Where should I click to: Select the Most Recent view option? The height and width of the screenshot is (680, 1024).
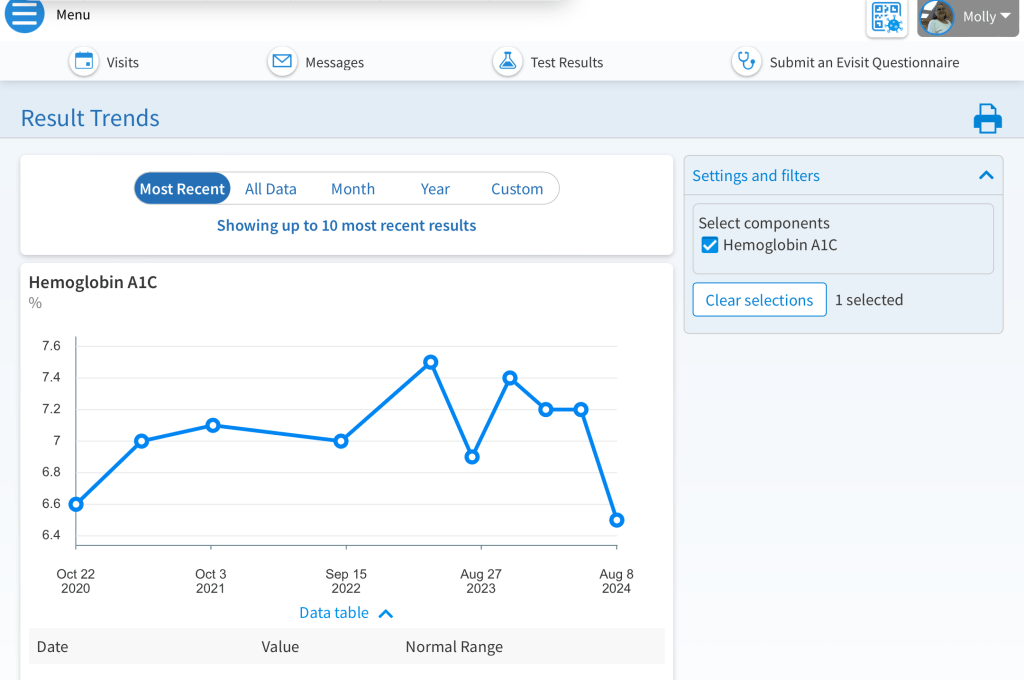click(x=182, y=189)
